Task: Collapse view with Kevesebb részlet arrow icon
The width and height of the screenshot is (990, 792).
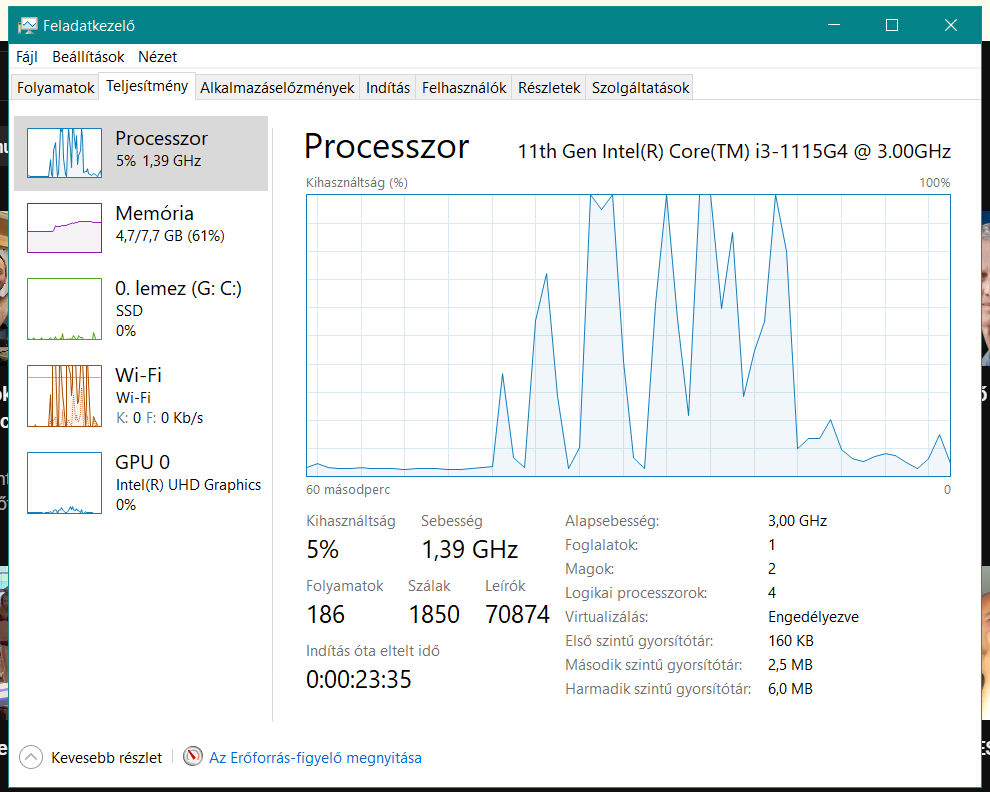Action: click(x=31, y=757)
